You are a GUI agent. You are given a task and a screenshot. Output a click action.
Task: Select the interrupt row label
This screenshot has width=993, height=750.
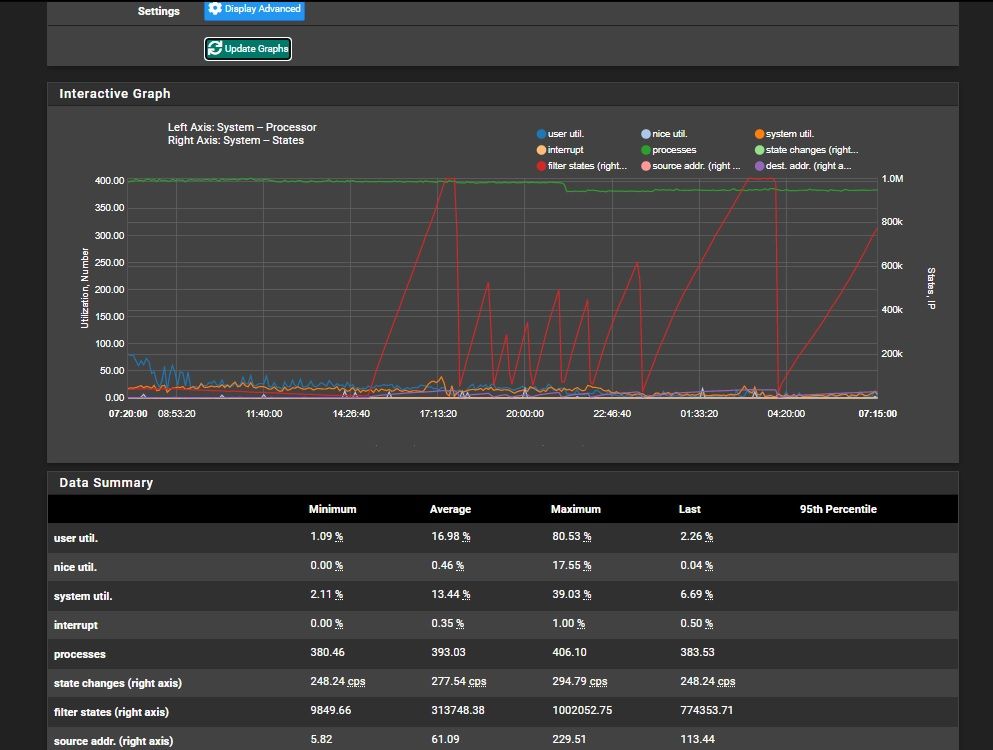click(x=75, y=625)
